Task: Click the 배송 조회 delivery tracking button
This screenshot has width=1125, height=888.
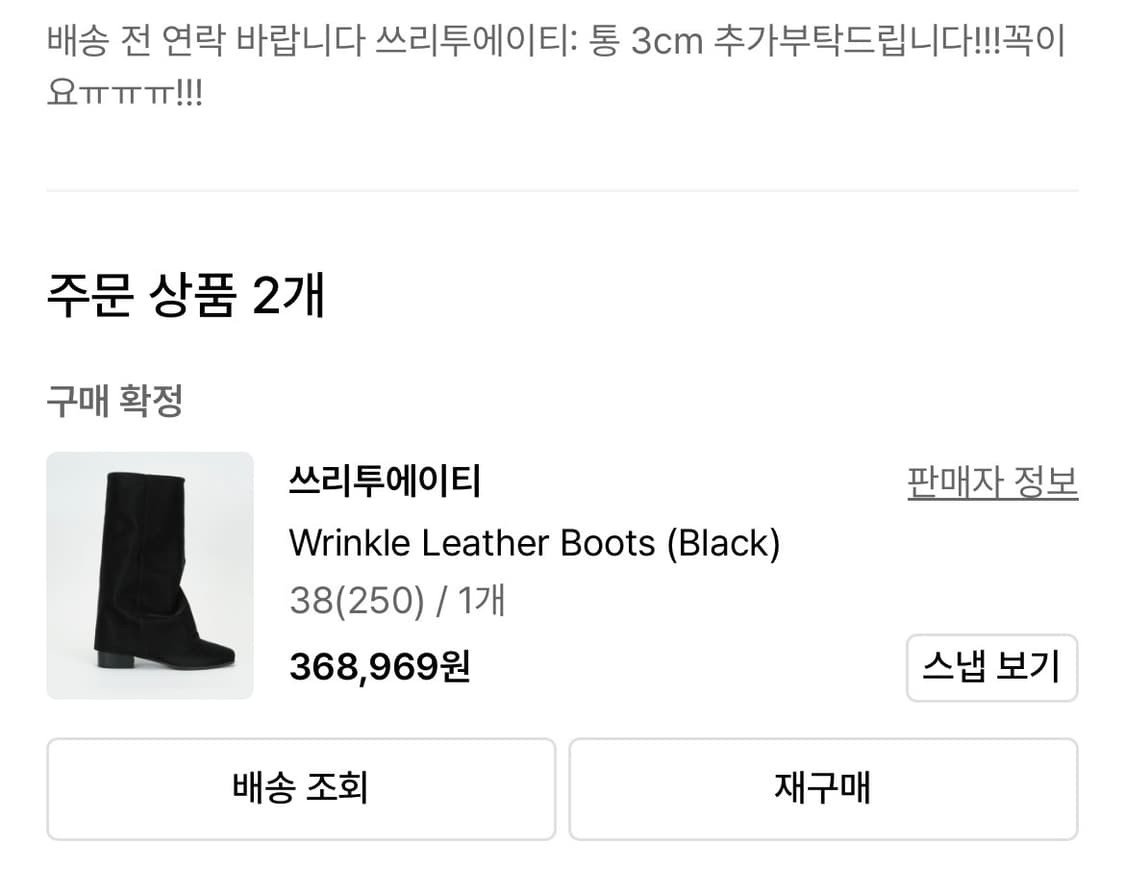Action: (300, 789)
